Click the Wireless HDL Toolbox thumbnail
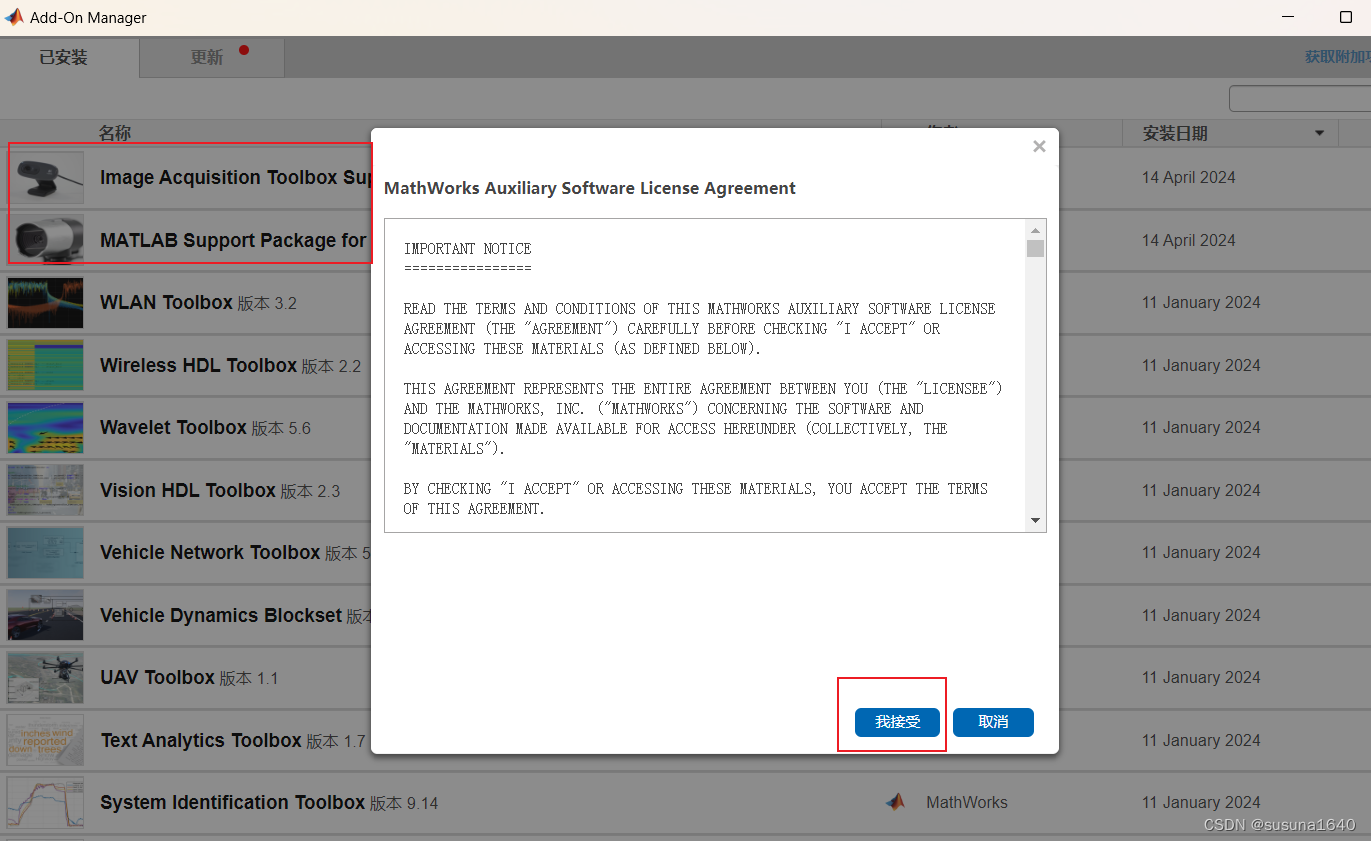1371x841 pixels. click(x=46, y=365)
